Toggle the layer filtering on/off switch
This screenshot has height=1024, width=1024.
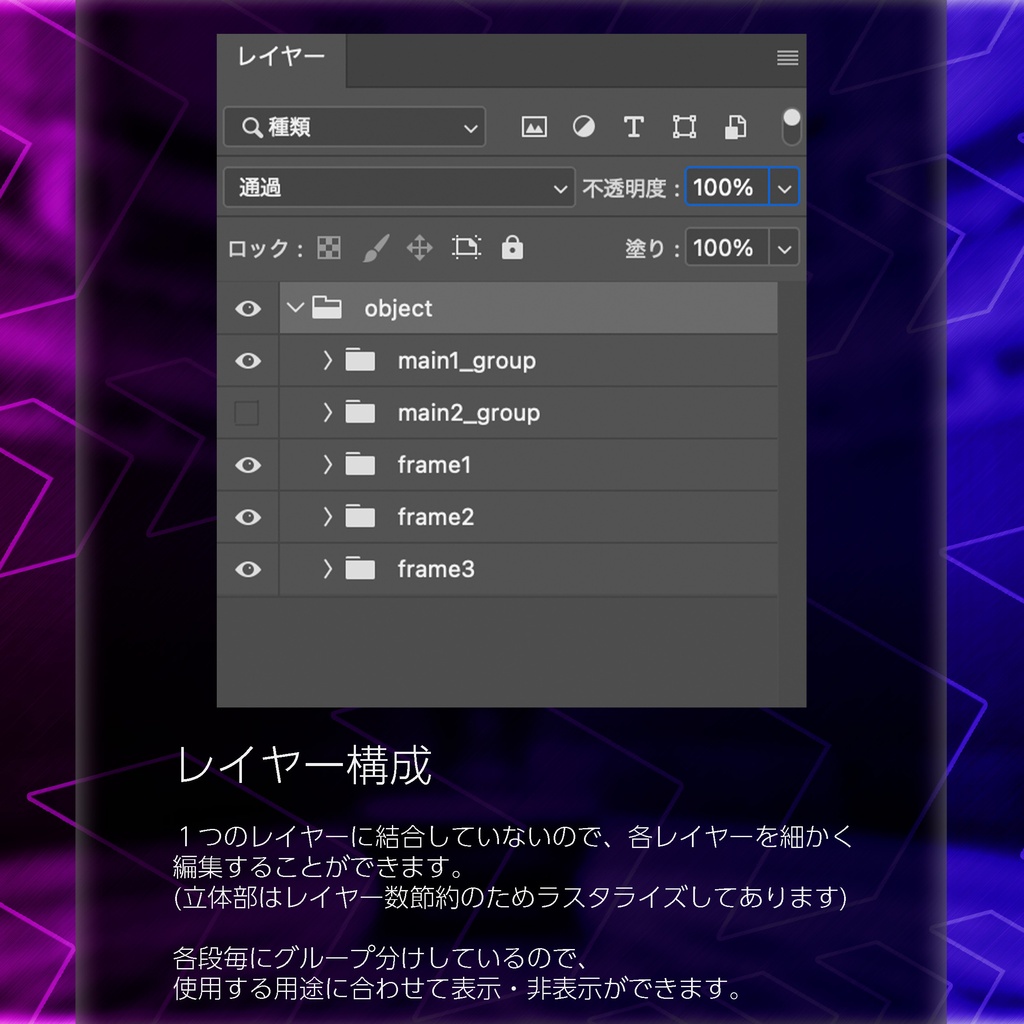tap(791, 127)
